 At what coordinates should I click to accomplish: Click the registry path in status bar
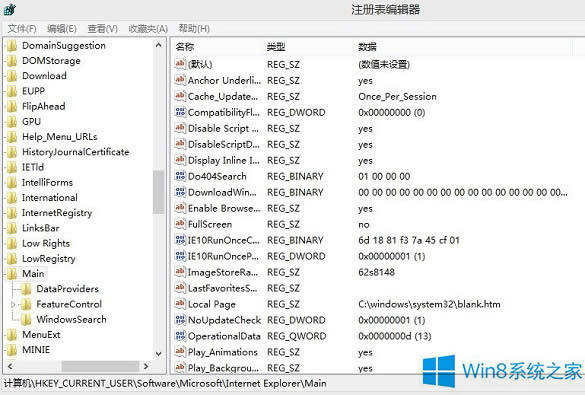[165, 383]
